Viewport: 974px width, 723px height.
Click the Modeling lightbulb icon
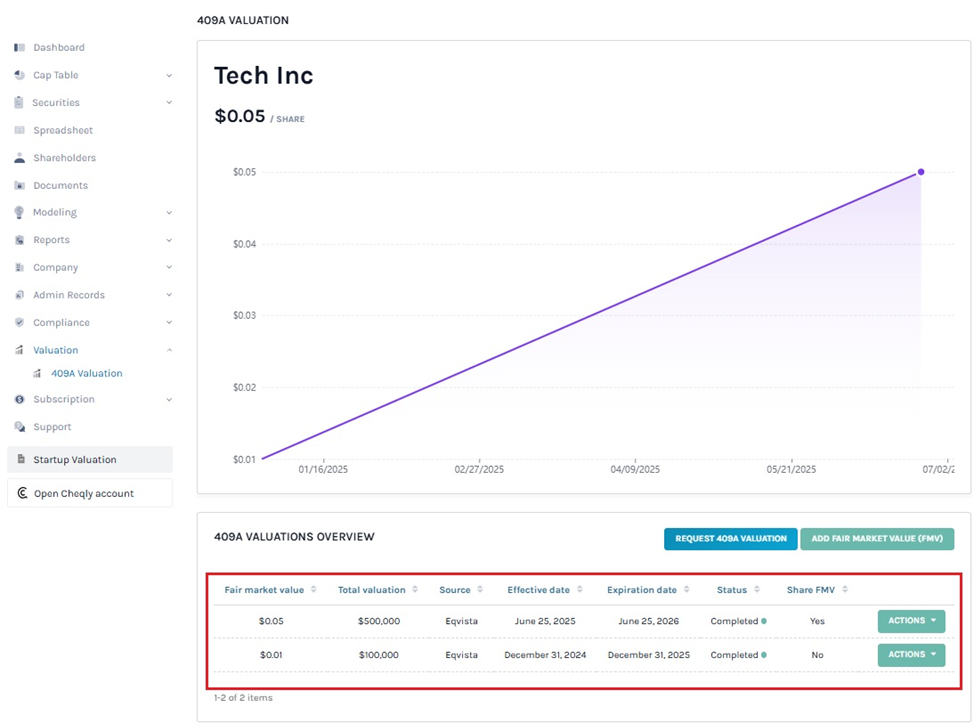click(x=20, y=213)
